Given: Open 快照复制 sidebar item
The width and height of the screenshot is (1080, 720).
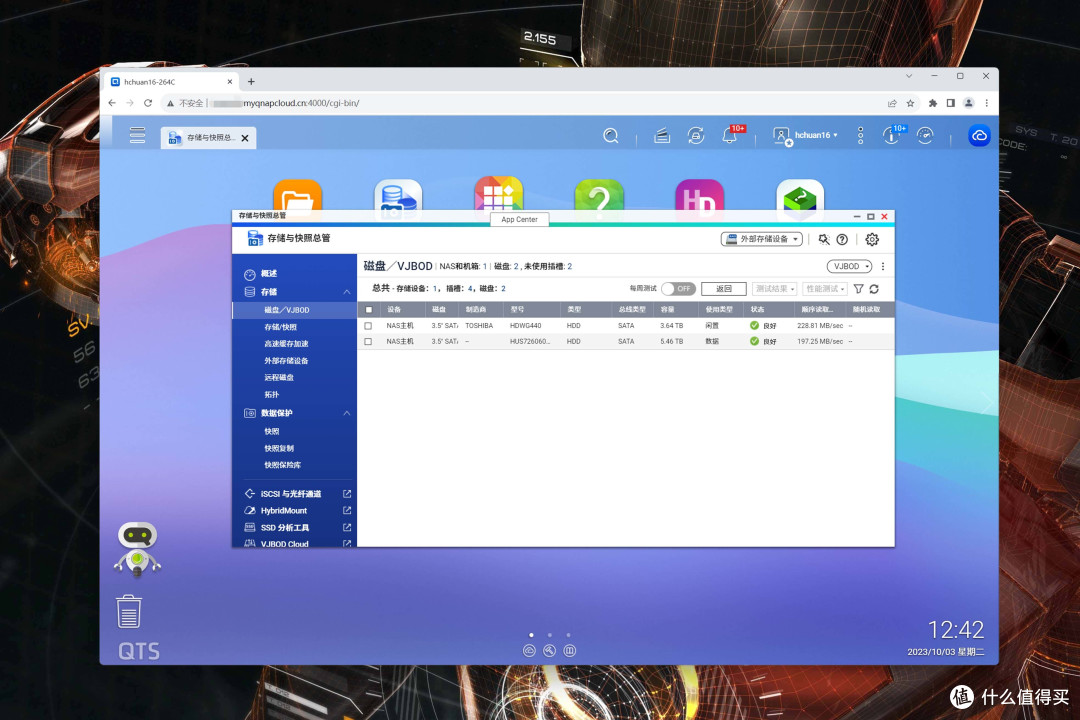Looking at the screenshot, I should 279,449.
